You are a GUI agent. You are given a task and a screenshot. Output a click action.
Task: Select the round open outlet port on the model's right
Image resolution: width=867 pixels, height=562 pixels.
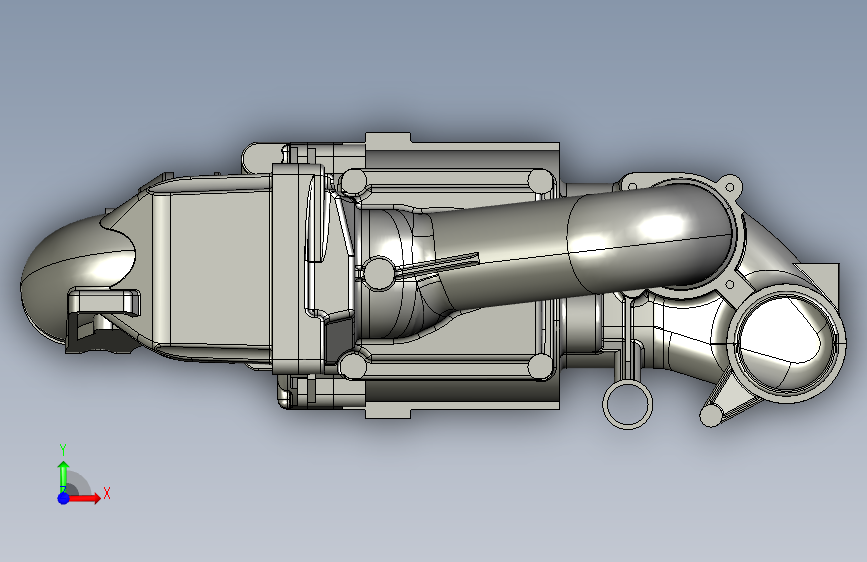pos(786,343)
